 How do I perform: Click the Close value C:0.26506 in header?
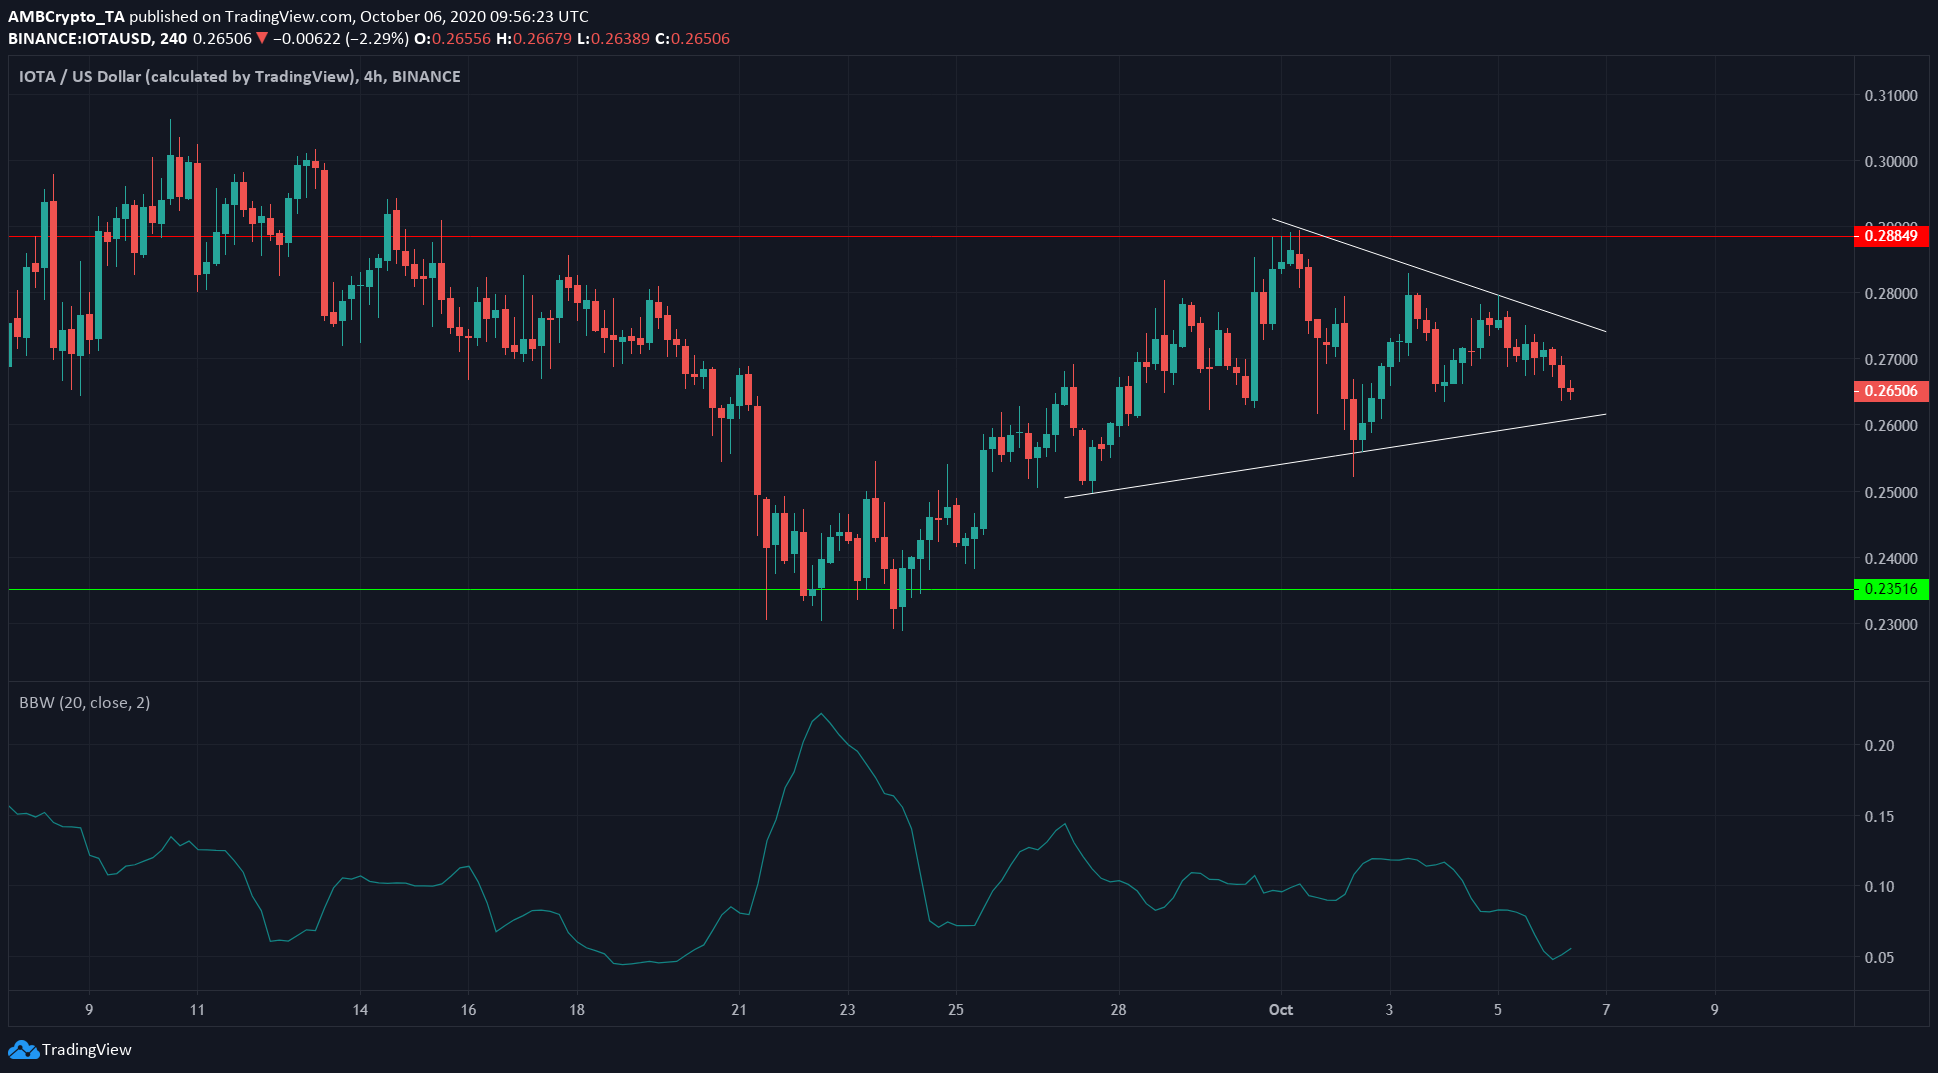pyautogui.click(x=692, y=39)
